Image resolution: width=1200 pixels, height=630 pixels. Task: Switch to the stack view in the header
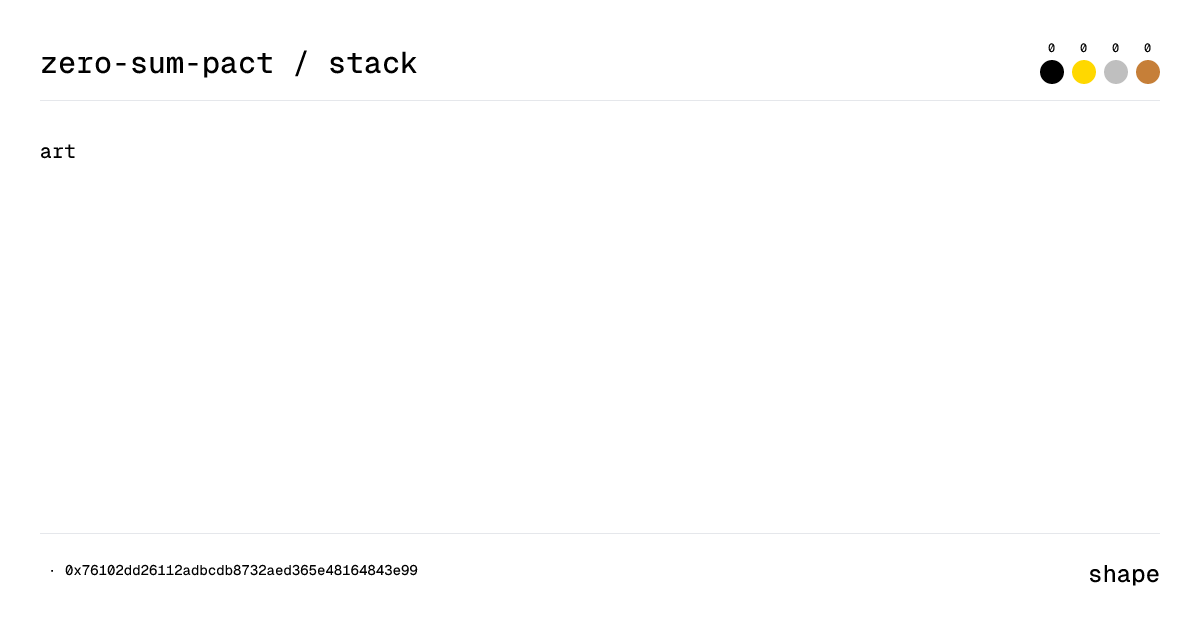[373, 63]
